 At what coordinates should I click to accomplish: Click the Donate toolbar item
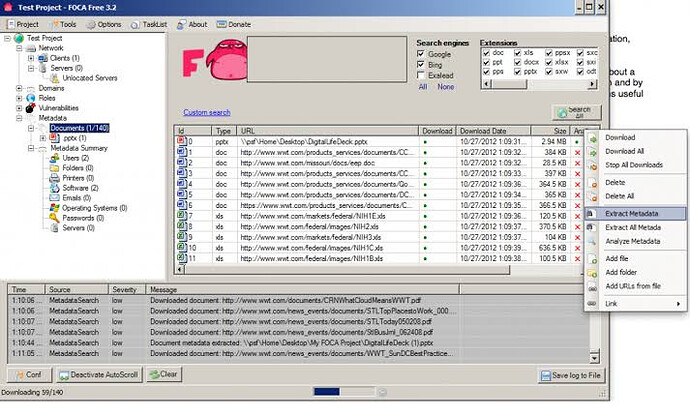tap(237, 23)
